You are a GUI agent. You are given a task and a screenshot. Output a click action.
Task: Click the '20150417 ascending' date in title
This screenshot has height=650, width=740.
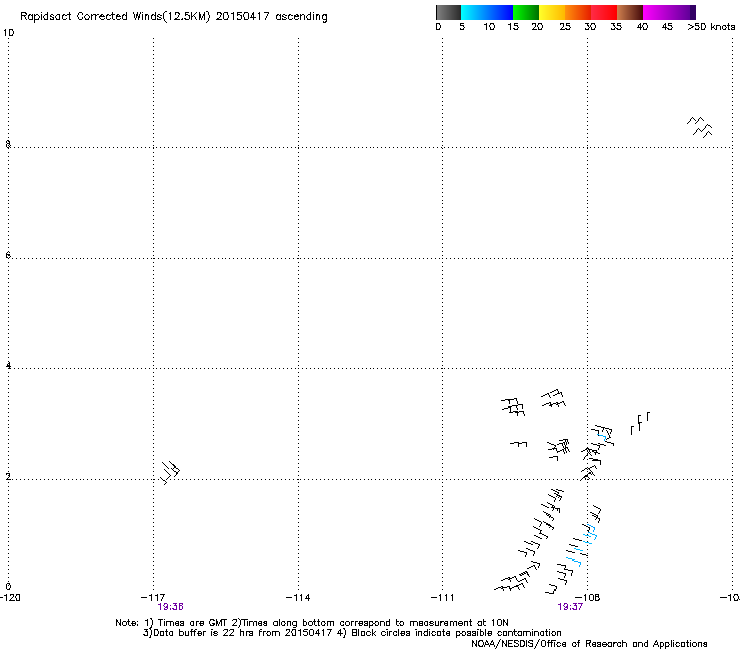click(271, 17)
